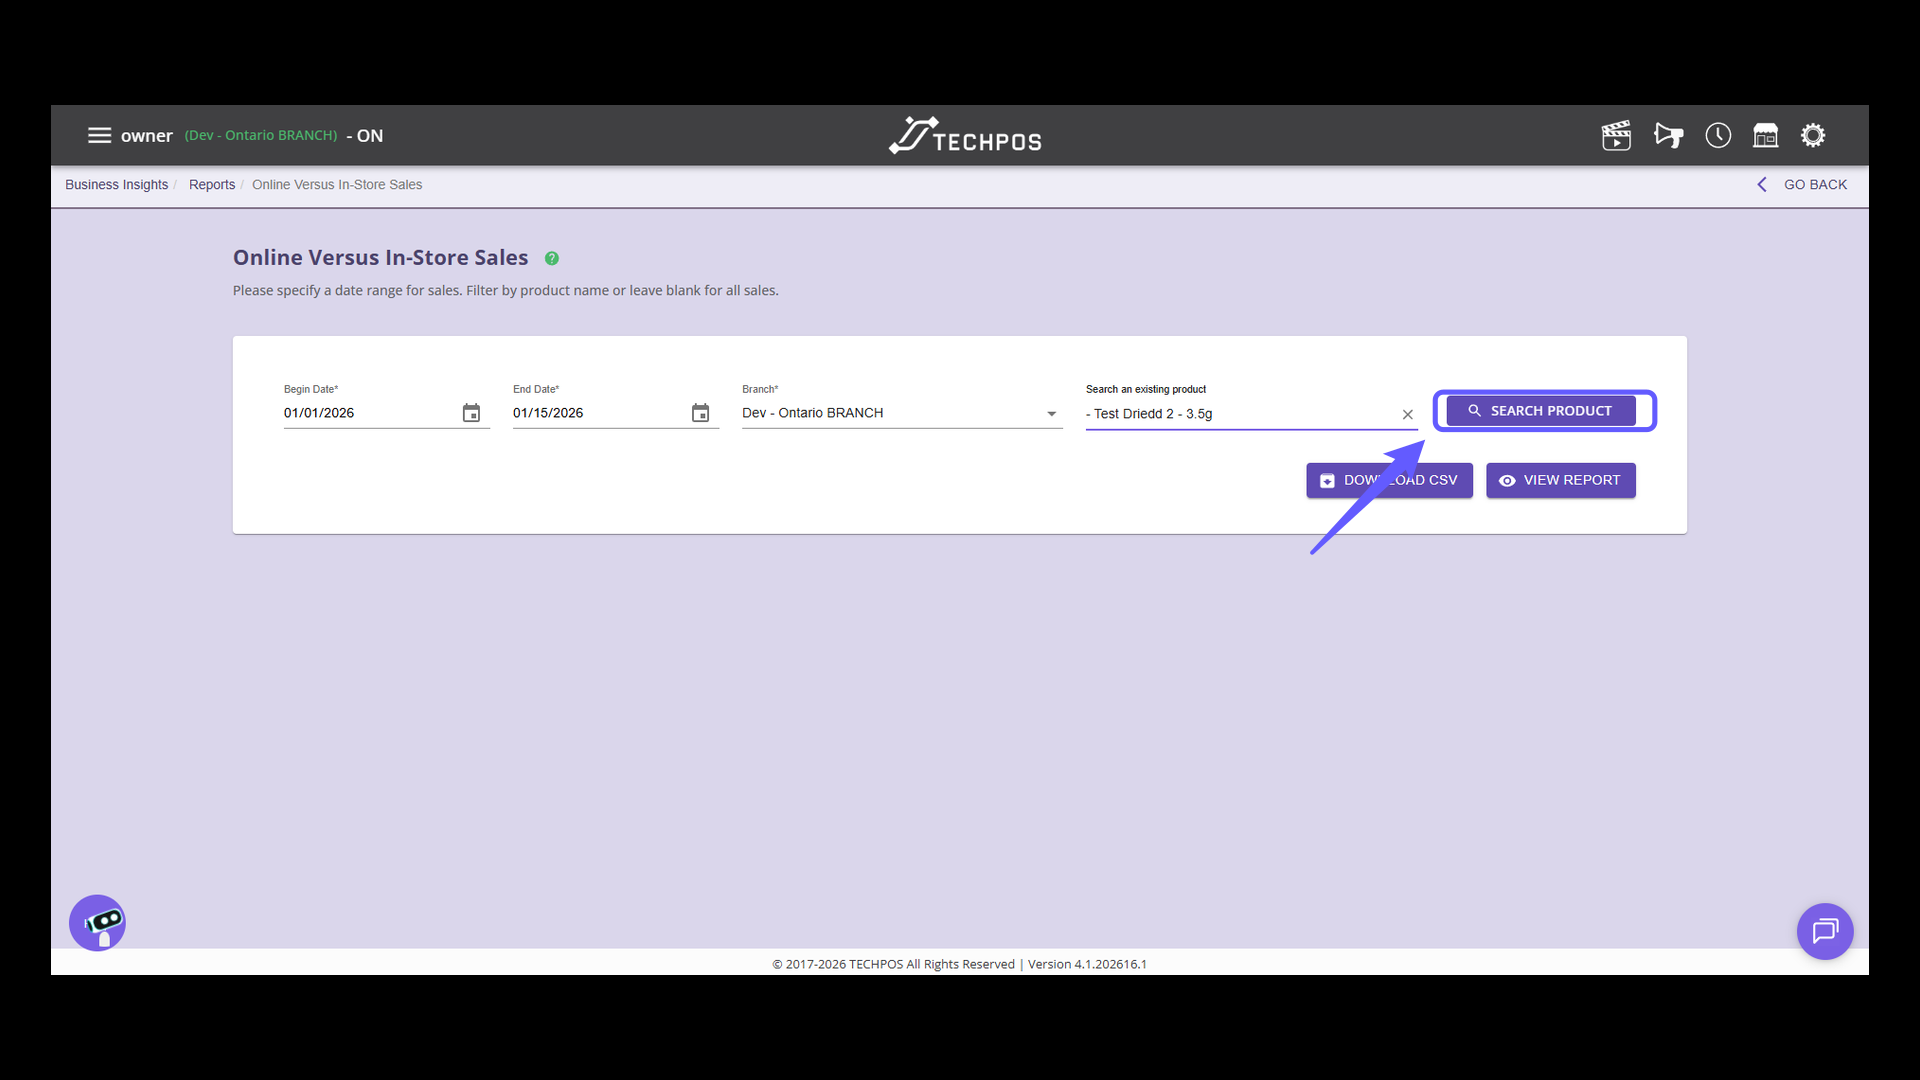Open settings gear icon
The height and width of the screenshot is (1080, 1920).
pyautogui.click(x=1813, y=135)
